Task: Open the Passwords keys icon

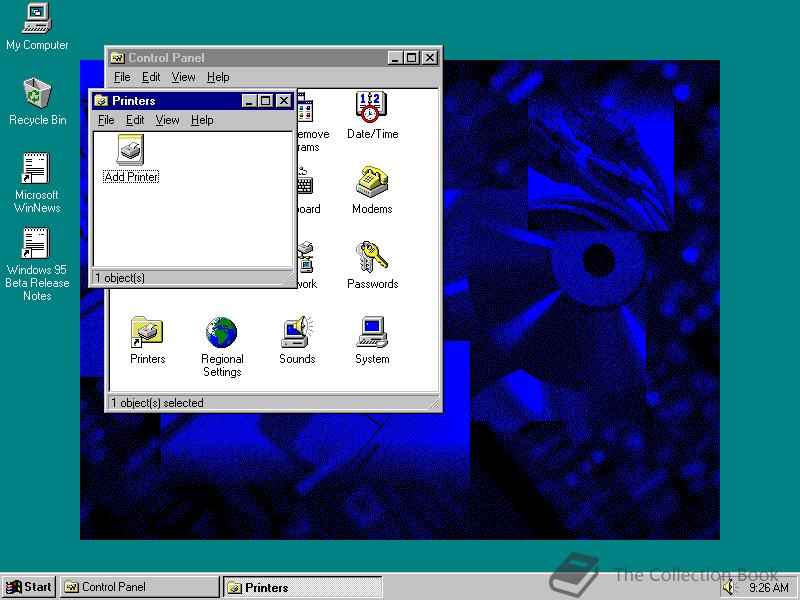Action: [372, 257]
